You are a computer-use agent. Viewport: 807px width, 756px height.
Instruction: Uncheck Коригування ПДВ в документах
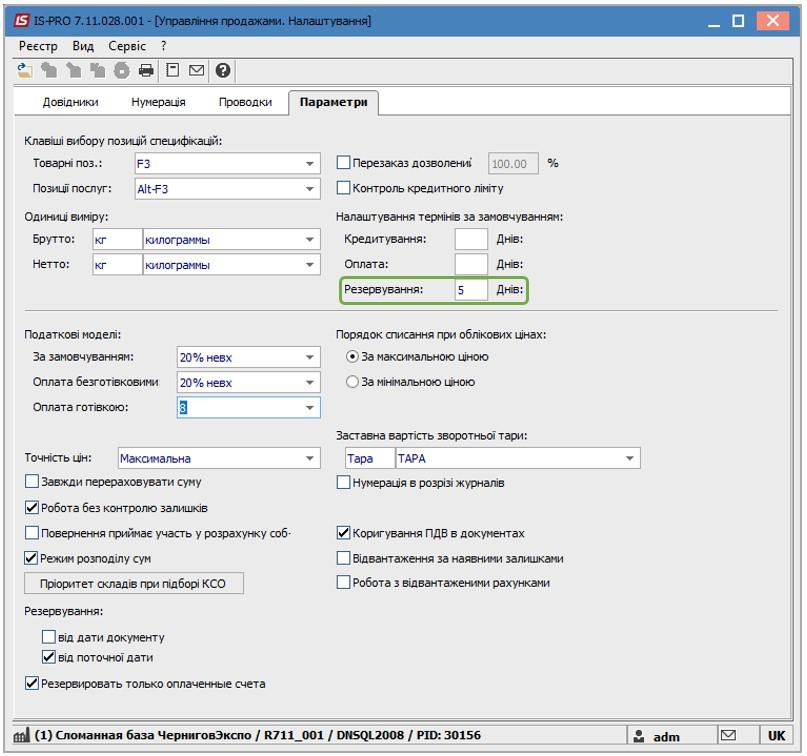[x=343, y=533]
